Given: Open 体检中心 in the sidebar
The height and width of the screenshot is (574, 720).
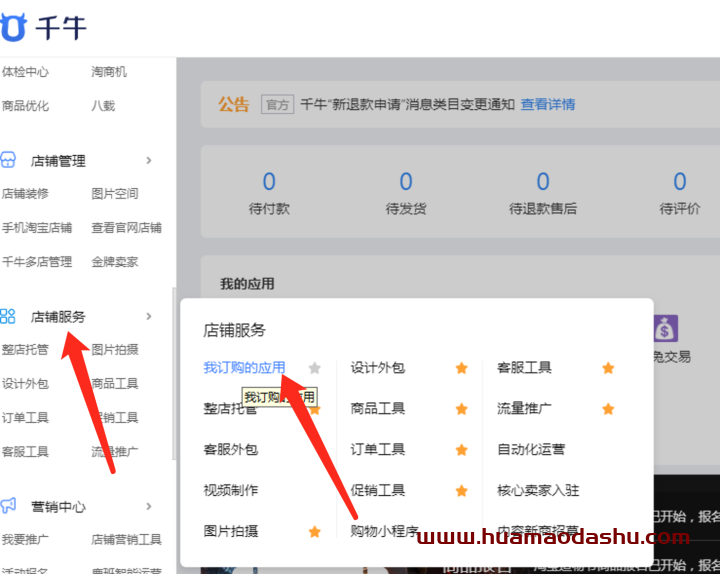Looking at the screenshot, I should 25,72.
